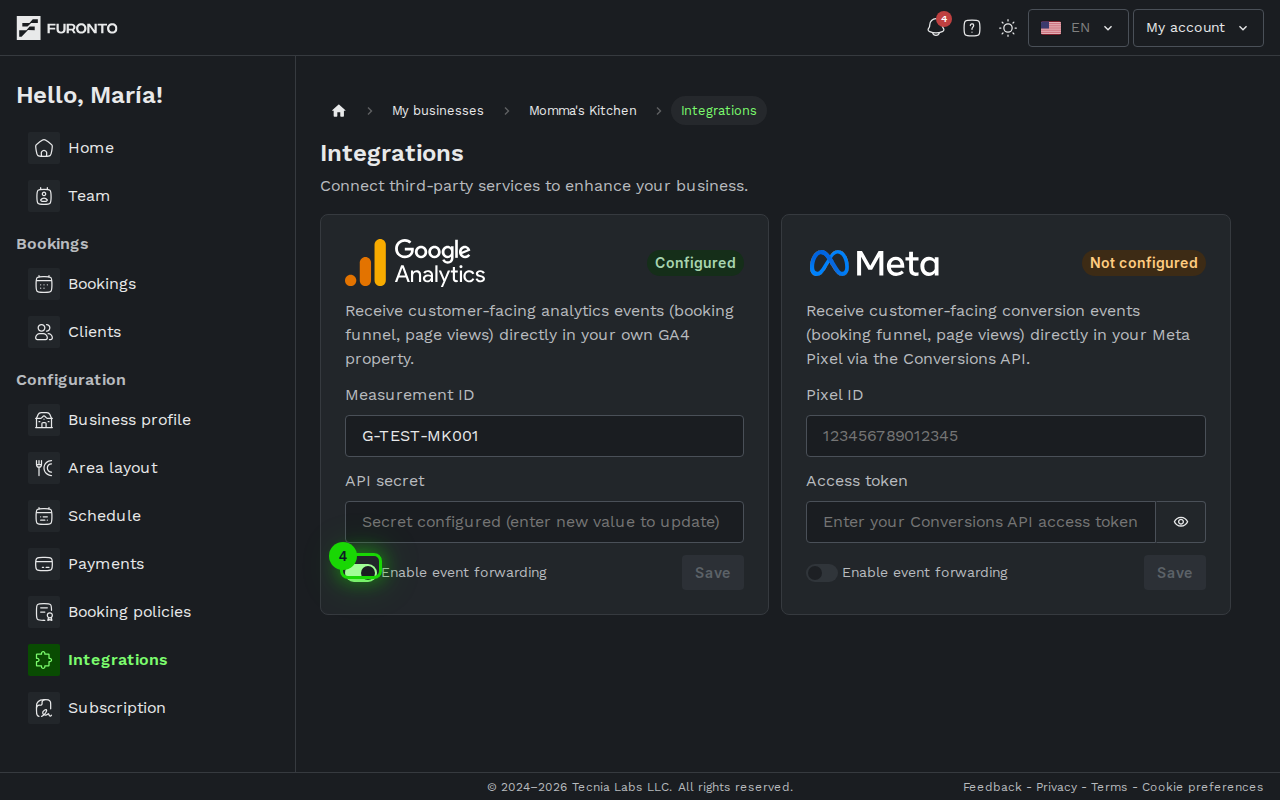1280x800 pixels.
Task: Open the Clients menu entry
Action: (94, 332)
